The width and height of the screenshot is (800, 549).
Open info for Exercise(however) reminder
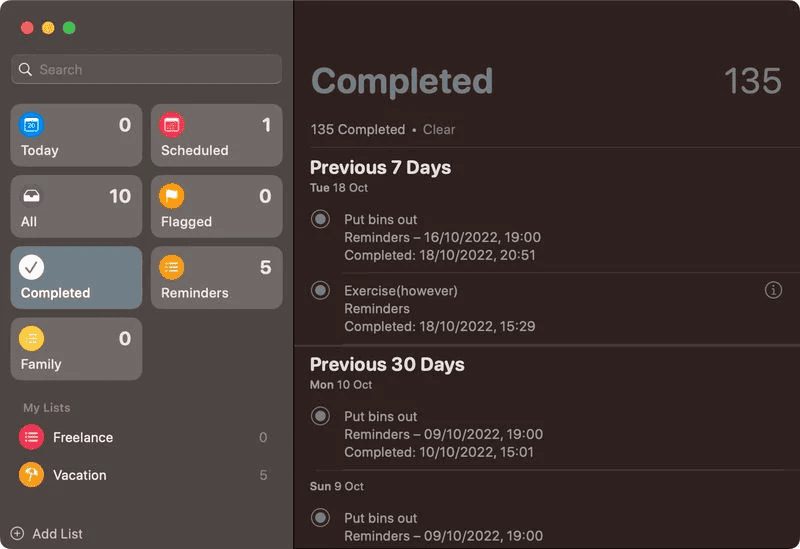(x=773, y=290)
